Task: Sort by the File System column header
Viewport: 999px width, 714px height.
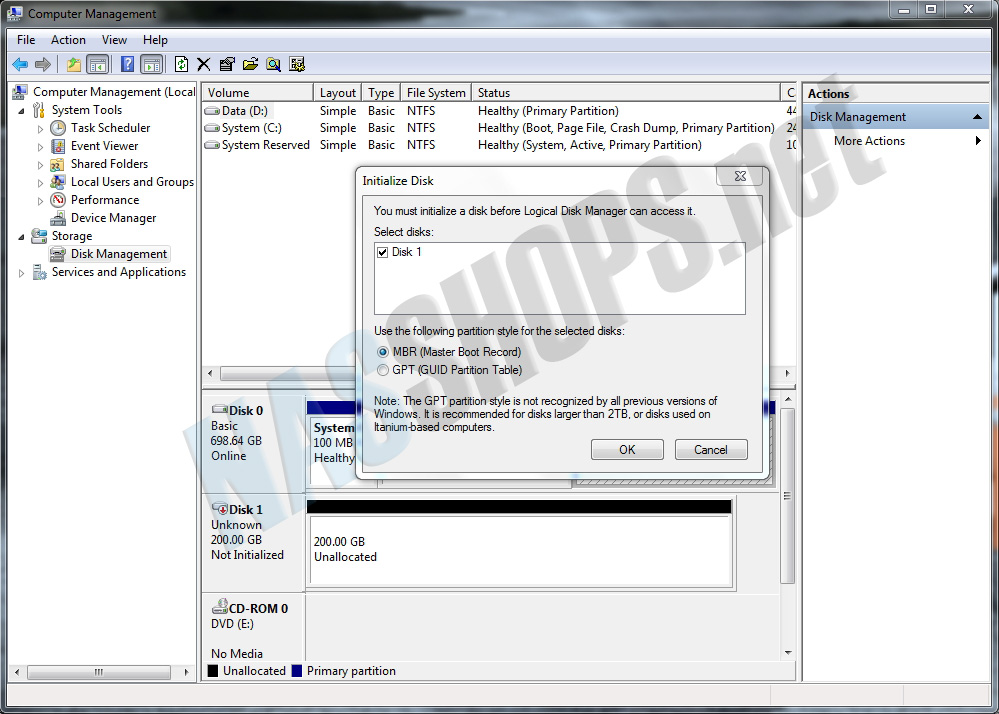Action: (436, 92)
